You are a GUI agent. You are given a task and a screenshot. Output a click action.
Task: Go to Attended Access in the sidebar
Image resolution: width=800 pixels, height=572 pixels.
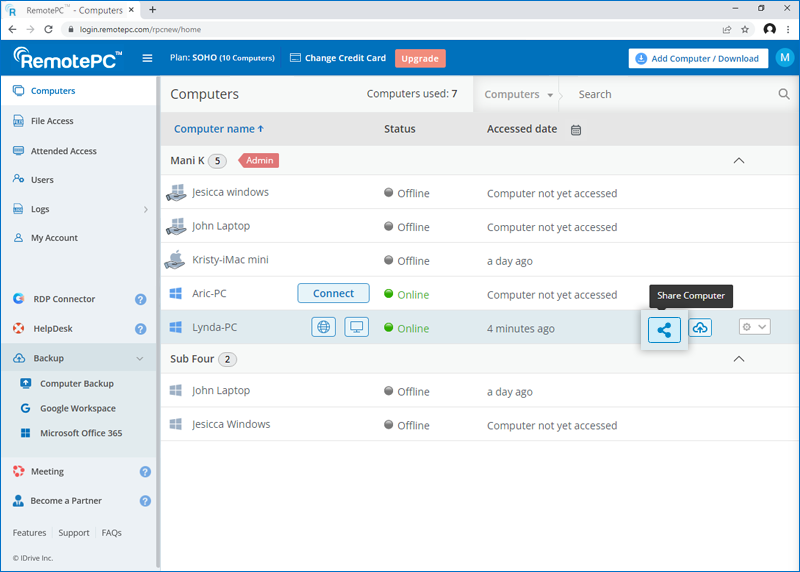(63, 151)
